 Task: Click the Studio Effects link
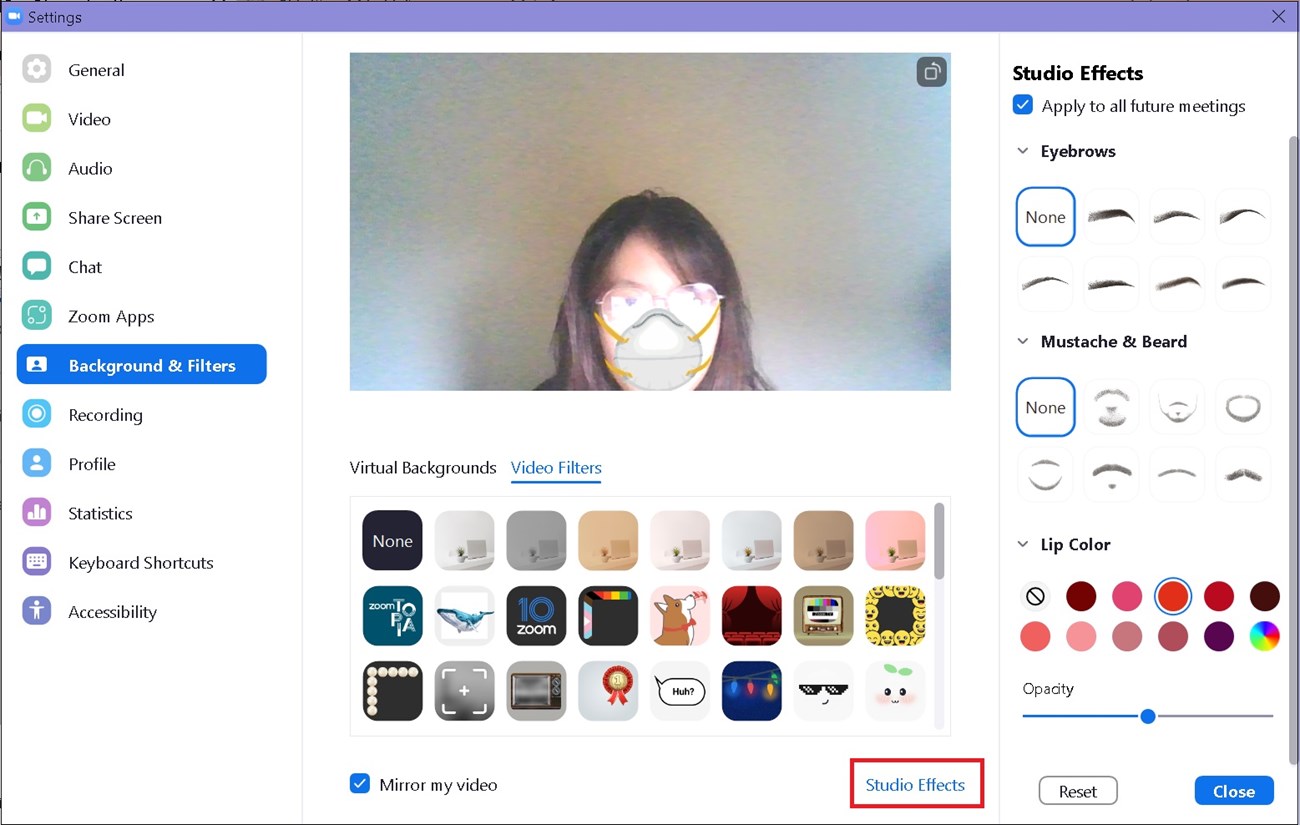click(x=915, y=785)
